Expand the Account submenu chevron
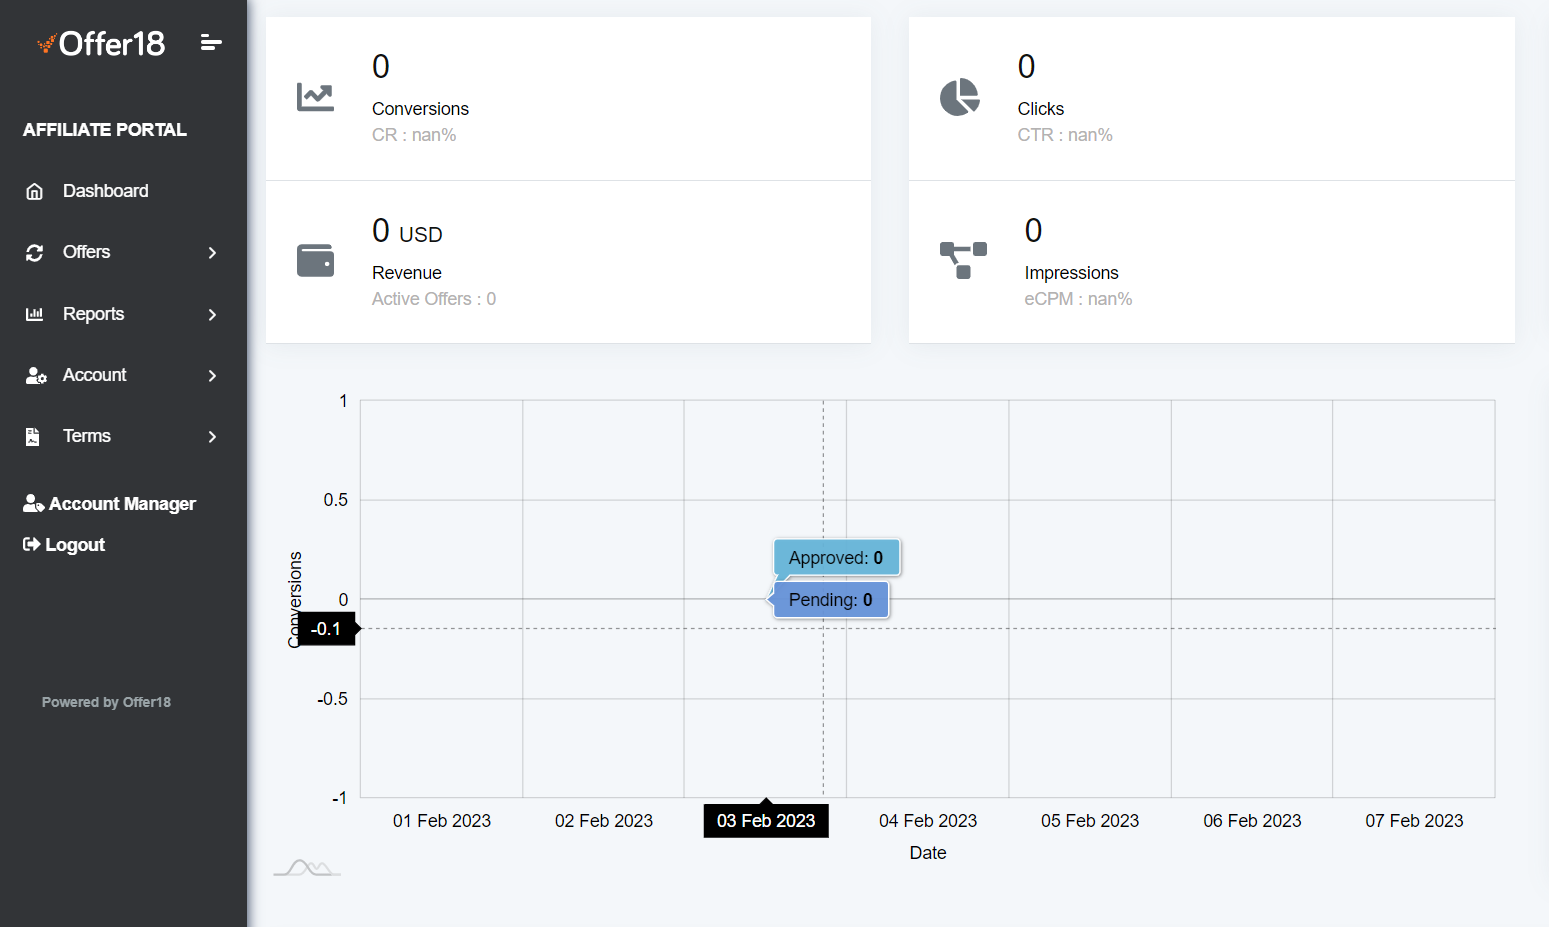Viewport: 1549px width, 927px height. [212, 376]
